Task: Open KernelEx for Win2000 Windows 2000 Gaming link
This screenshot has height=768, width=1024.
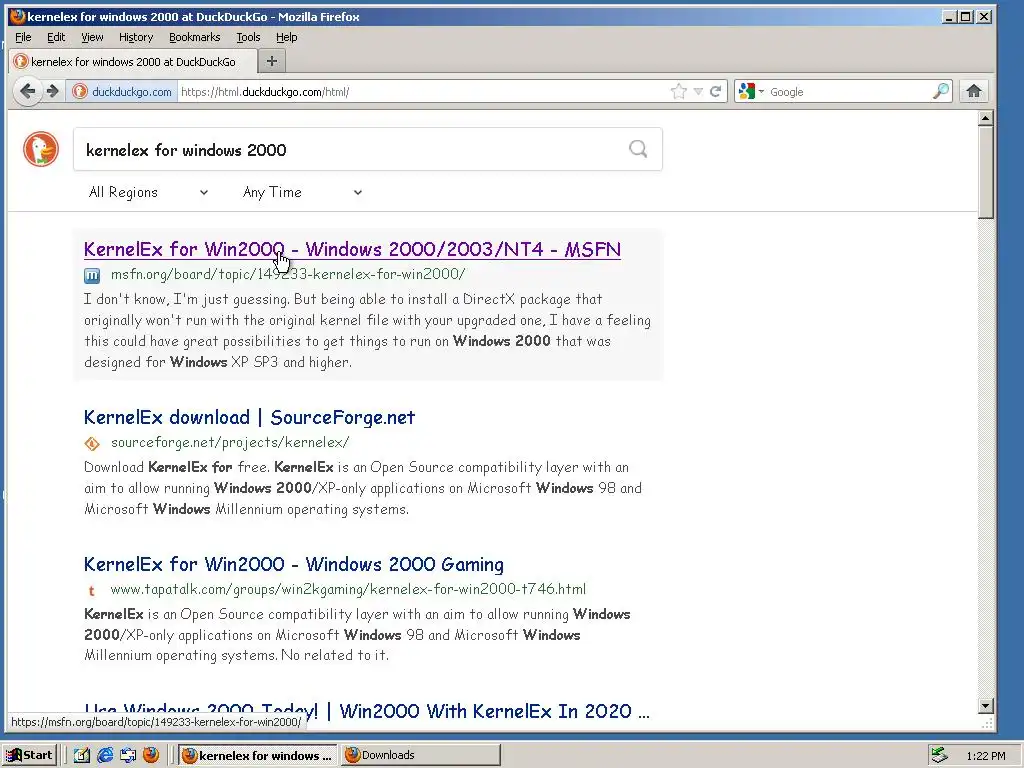Action: tap(294, 564)
